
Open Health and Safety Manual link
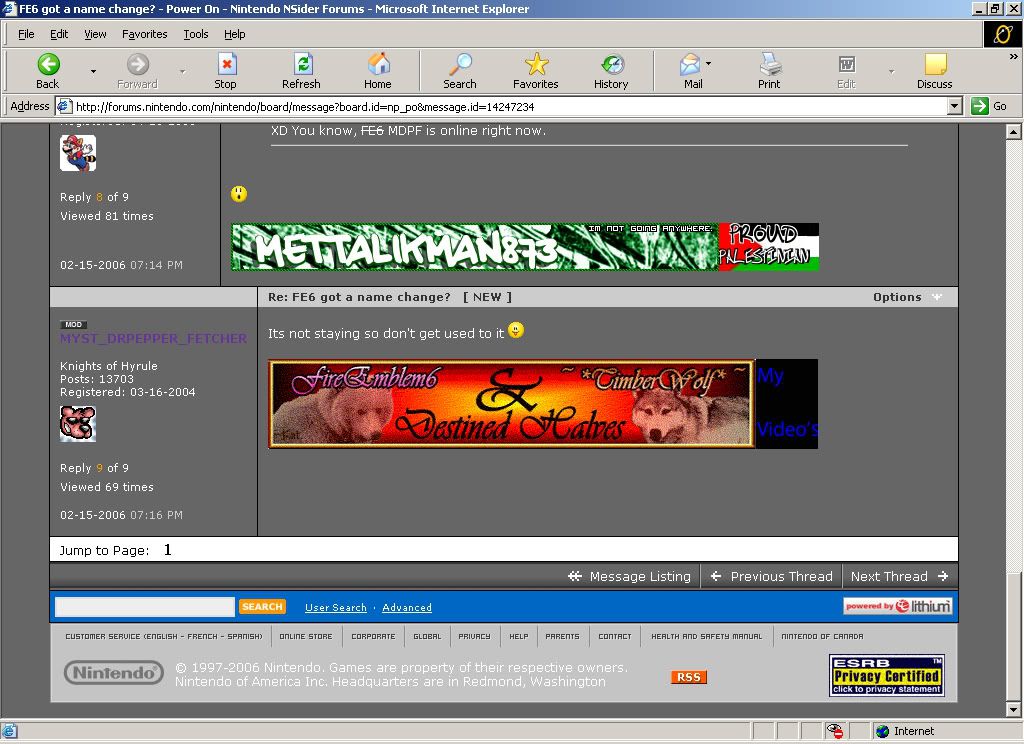pyautogui.click(x=707, y=636)
